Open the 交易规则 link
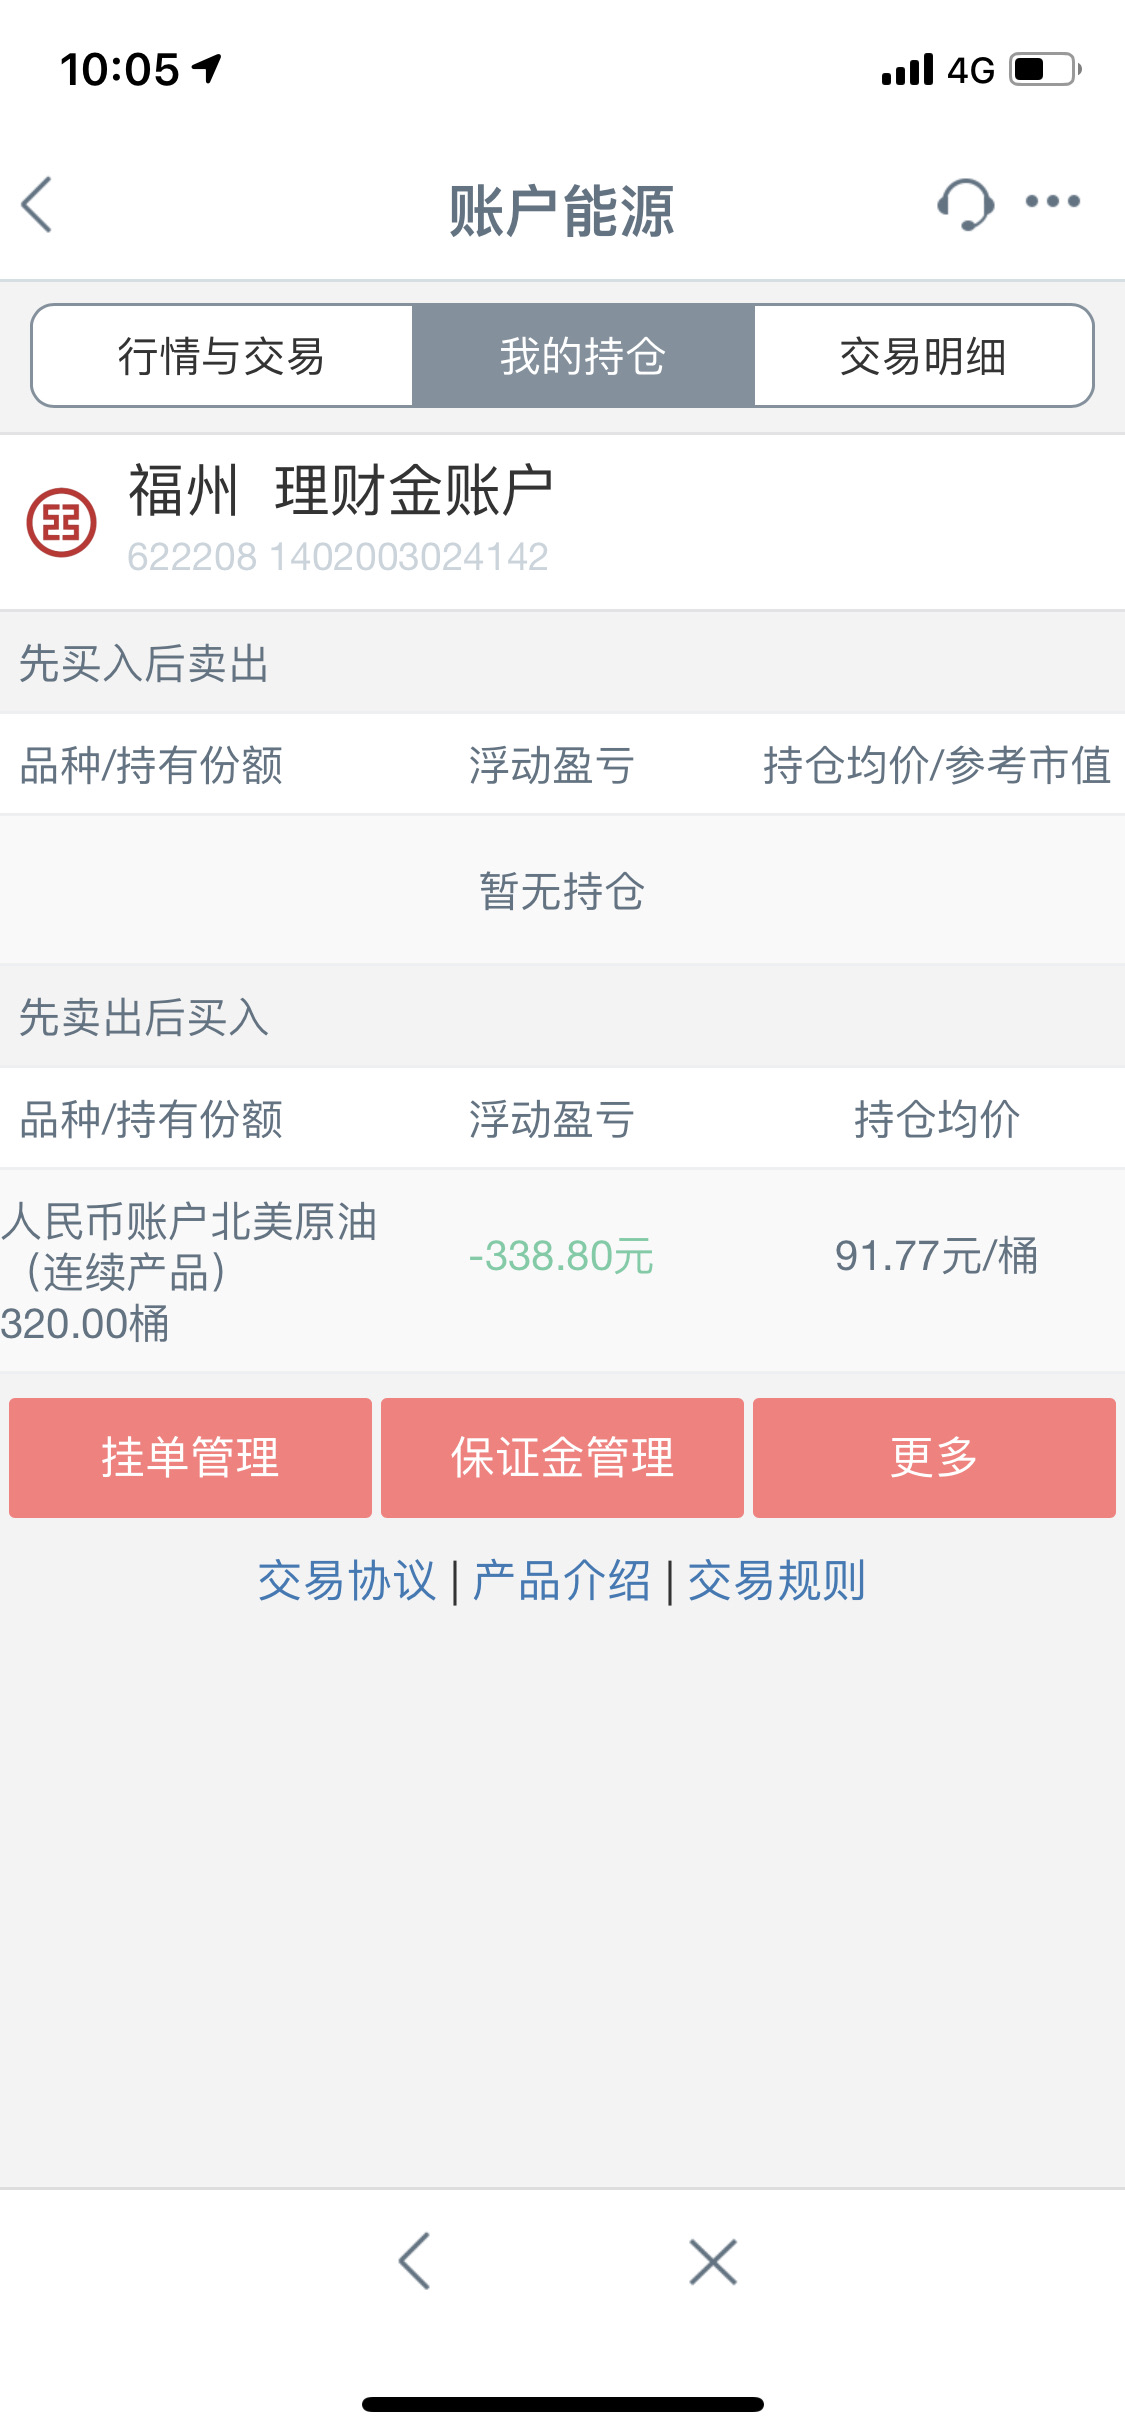The image size is (1125, 2436). (x=777, y=1582)
